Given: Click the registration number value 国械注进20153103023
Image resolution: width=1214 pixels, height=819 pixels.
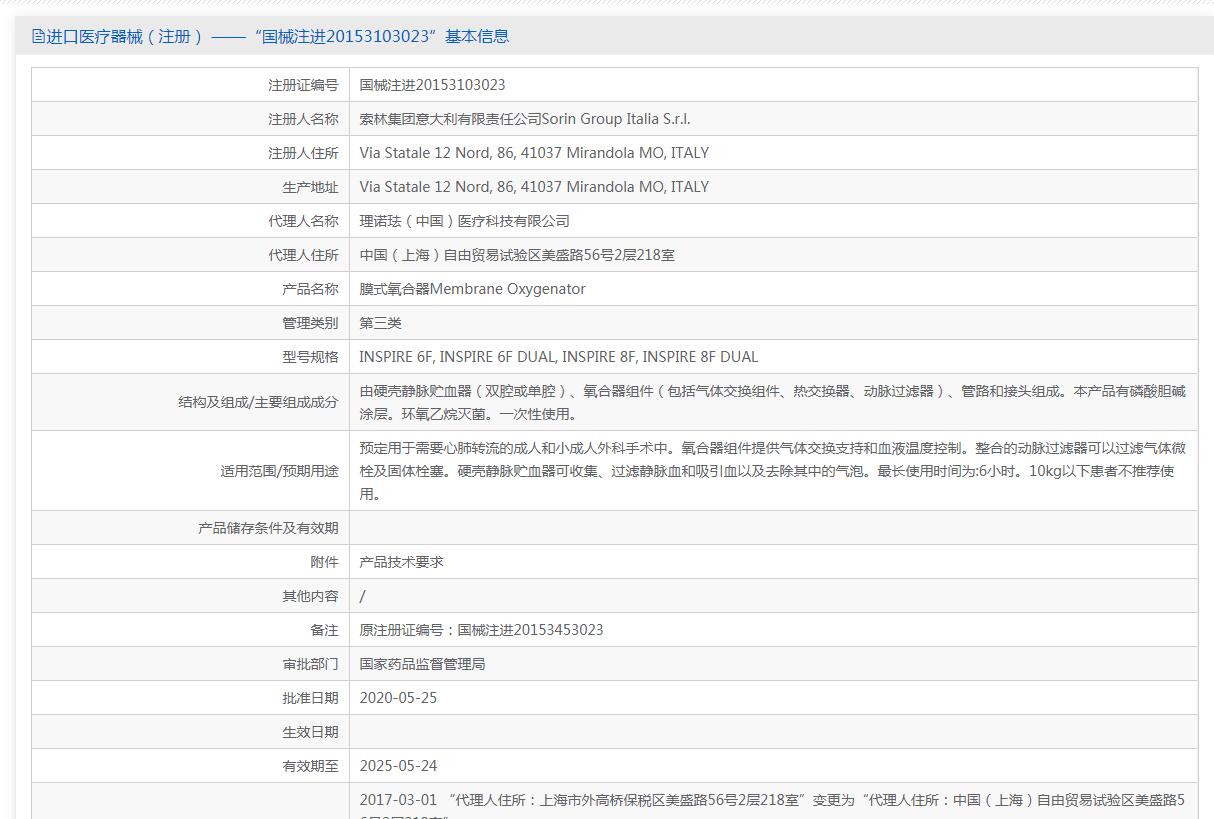Looking at the screenshot, I should pyautogui.click(x=432, y=85).
